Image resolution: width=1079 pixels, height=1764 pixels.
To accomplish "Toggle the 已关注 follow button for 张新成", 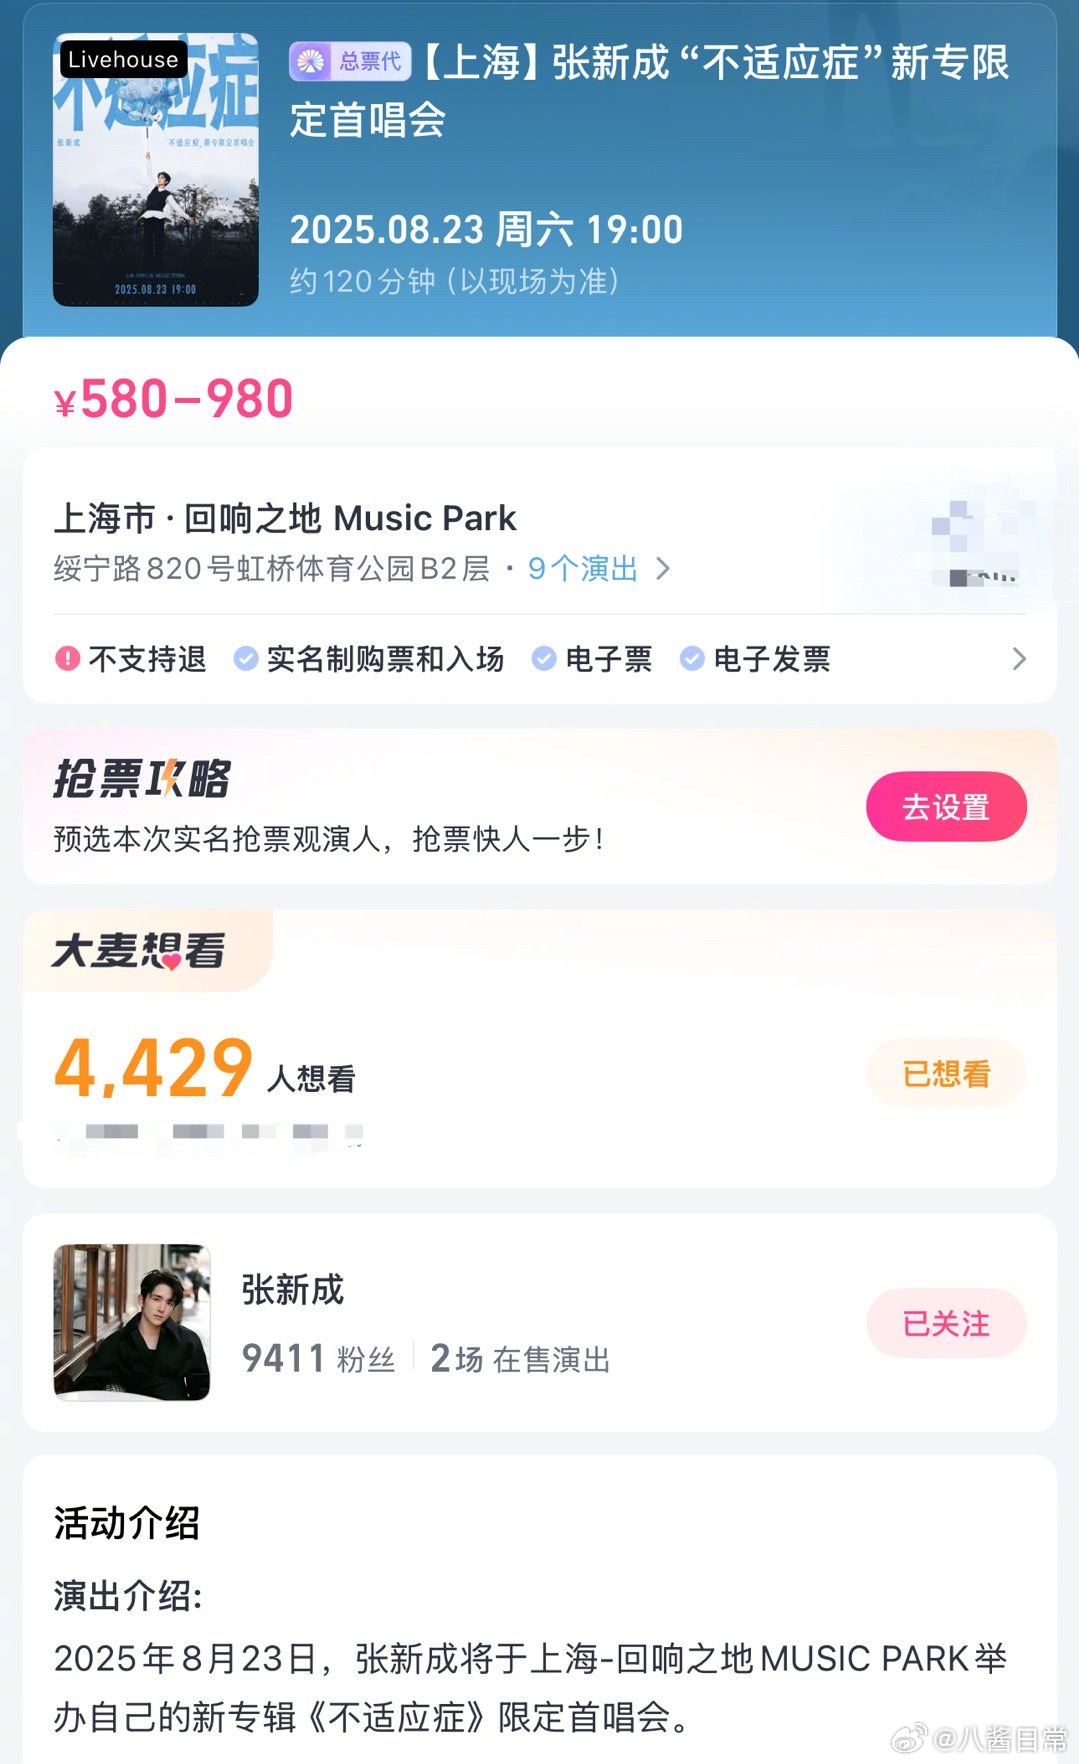I will coord(946,1323).
